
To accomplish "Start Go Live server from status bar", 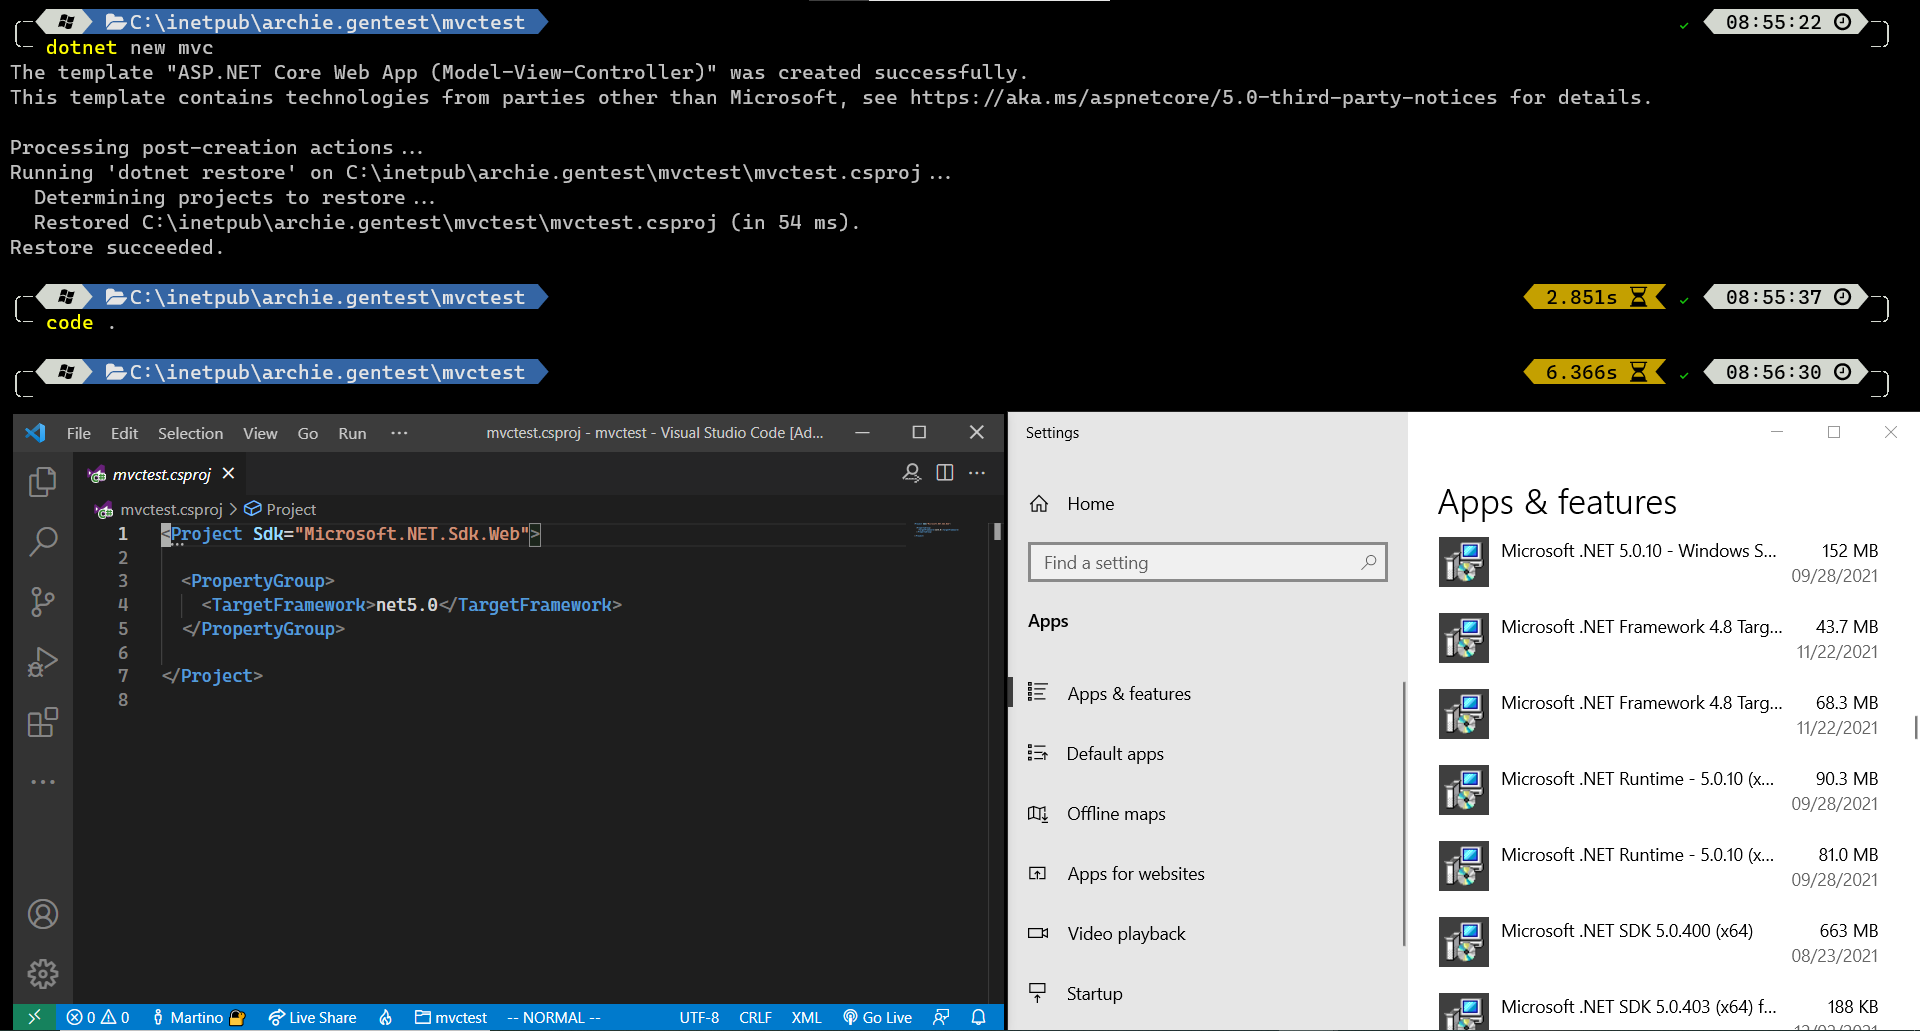I will coord(877,1017).
